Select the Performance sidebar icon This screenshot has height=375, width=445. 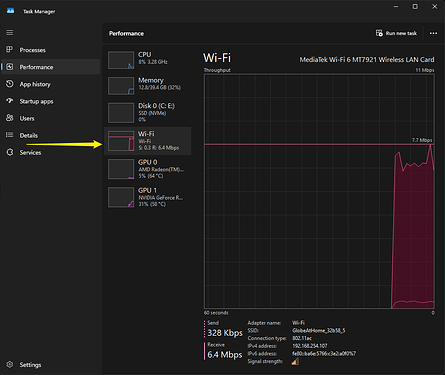point(10,67)
